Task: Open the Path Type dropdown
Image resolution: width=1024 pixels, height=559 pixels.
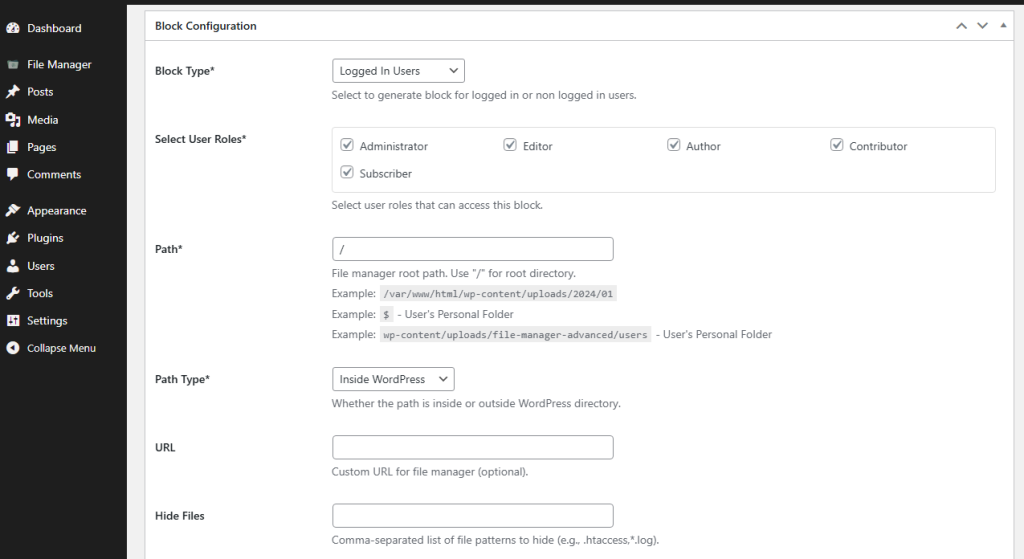Action: pyautogui.click(x=393, y=379)
